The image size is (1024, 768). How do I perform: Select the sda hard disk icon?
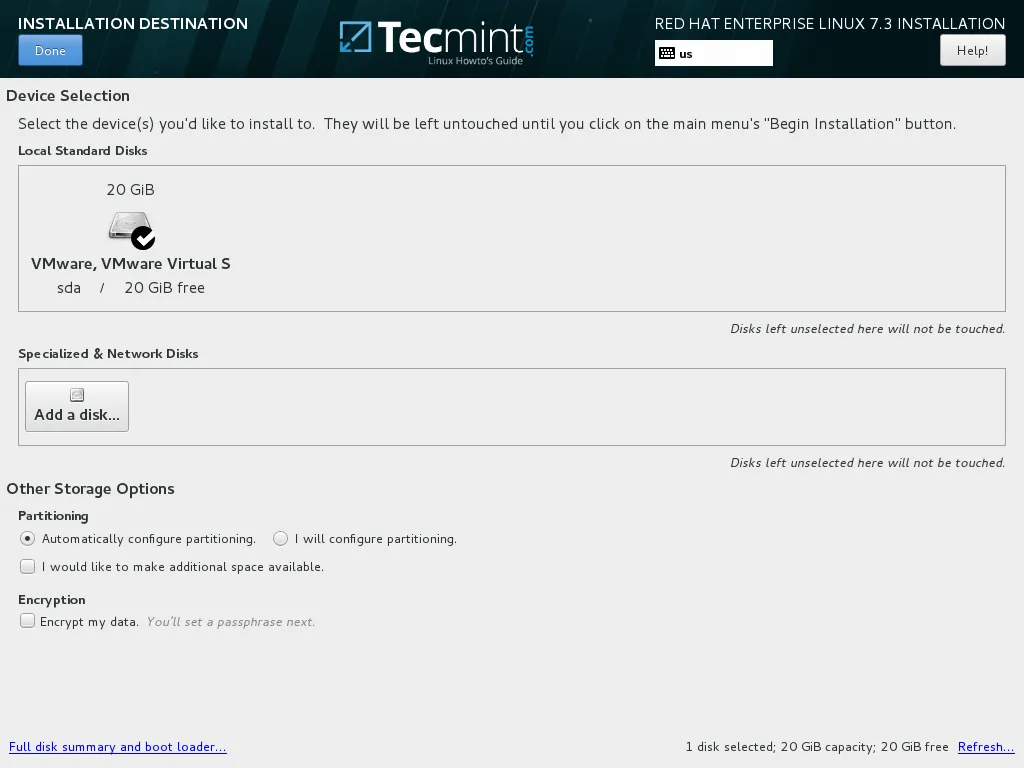pos(127,226)
